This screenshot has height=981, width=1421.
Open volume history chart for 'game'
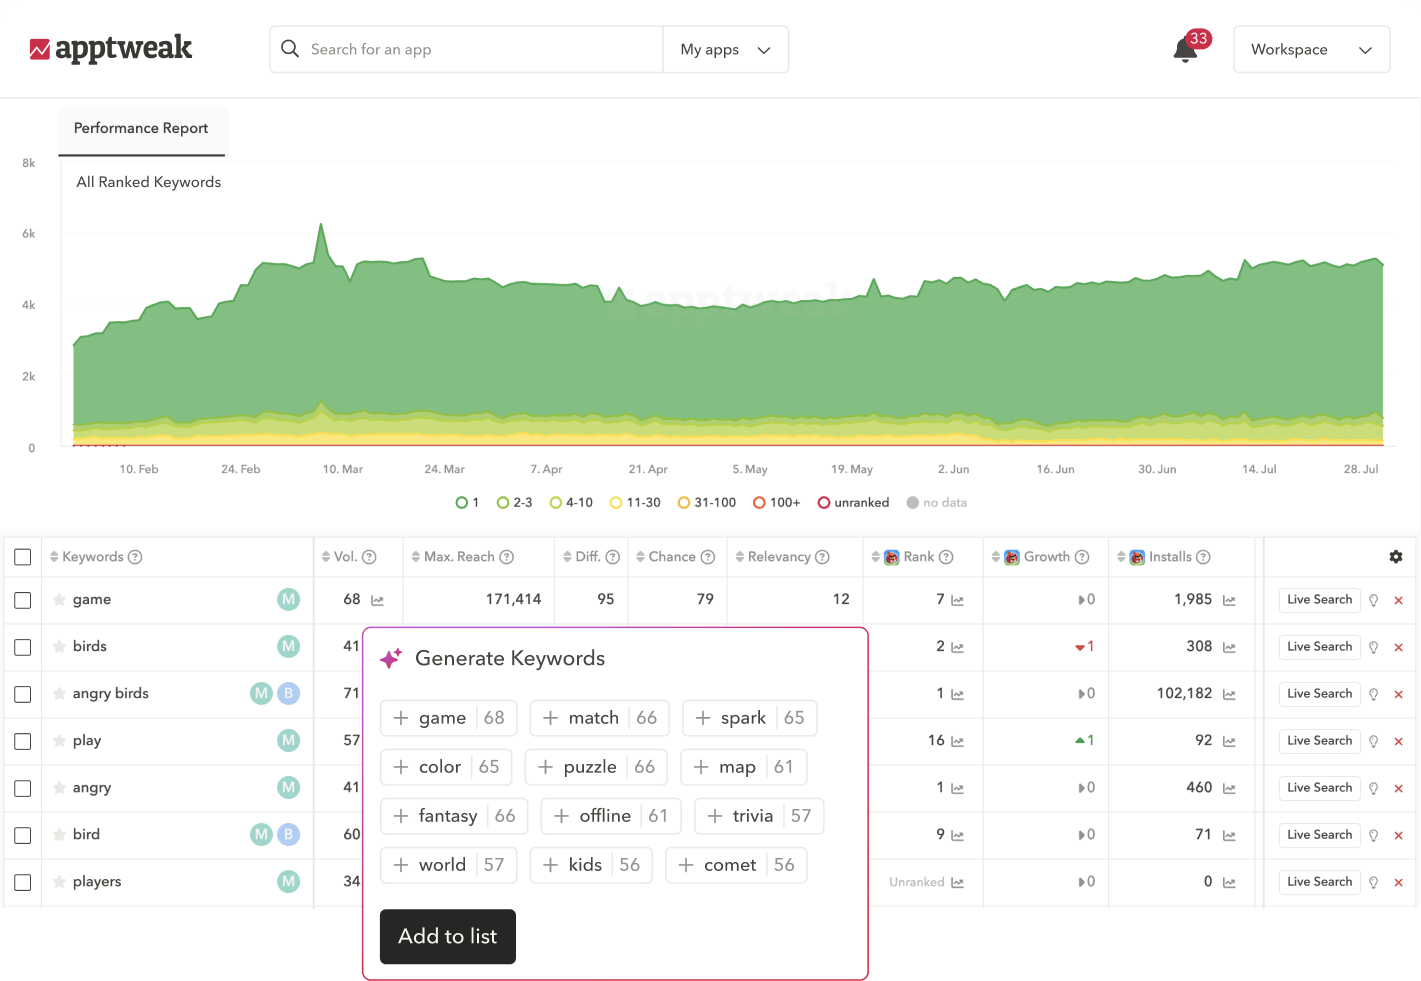tap(377, 601)
